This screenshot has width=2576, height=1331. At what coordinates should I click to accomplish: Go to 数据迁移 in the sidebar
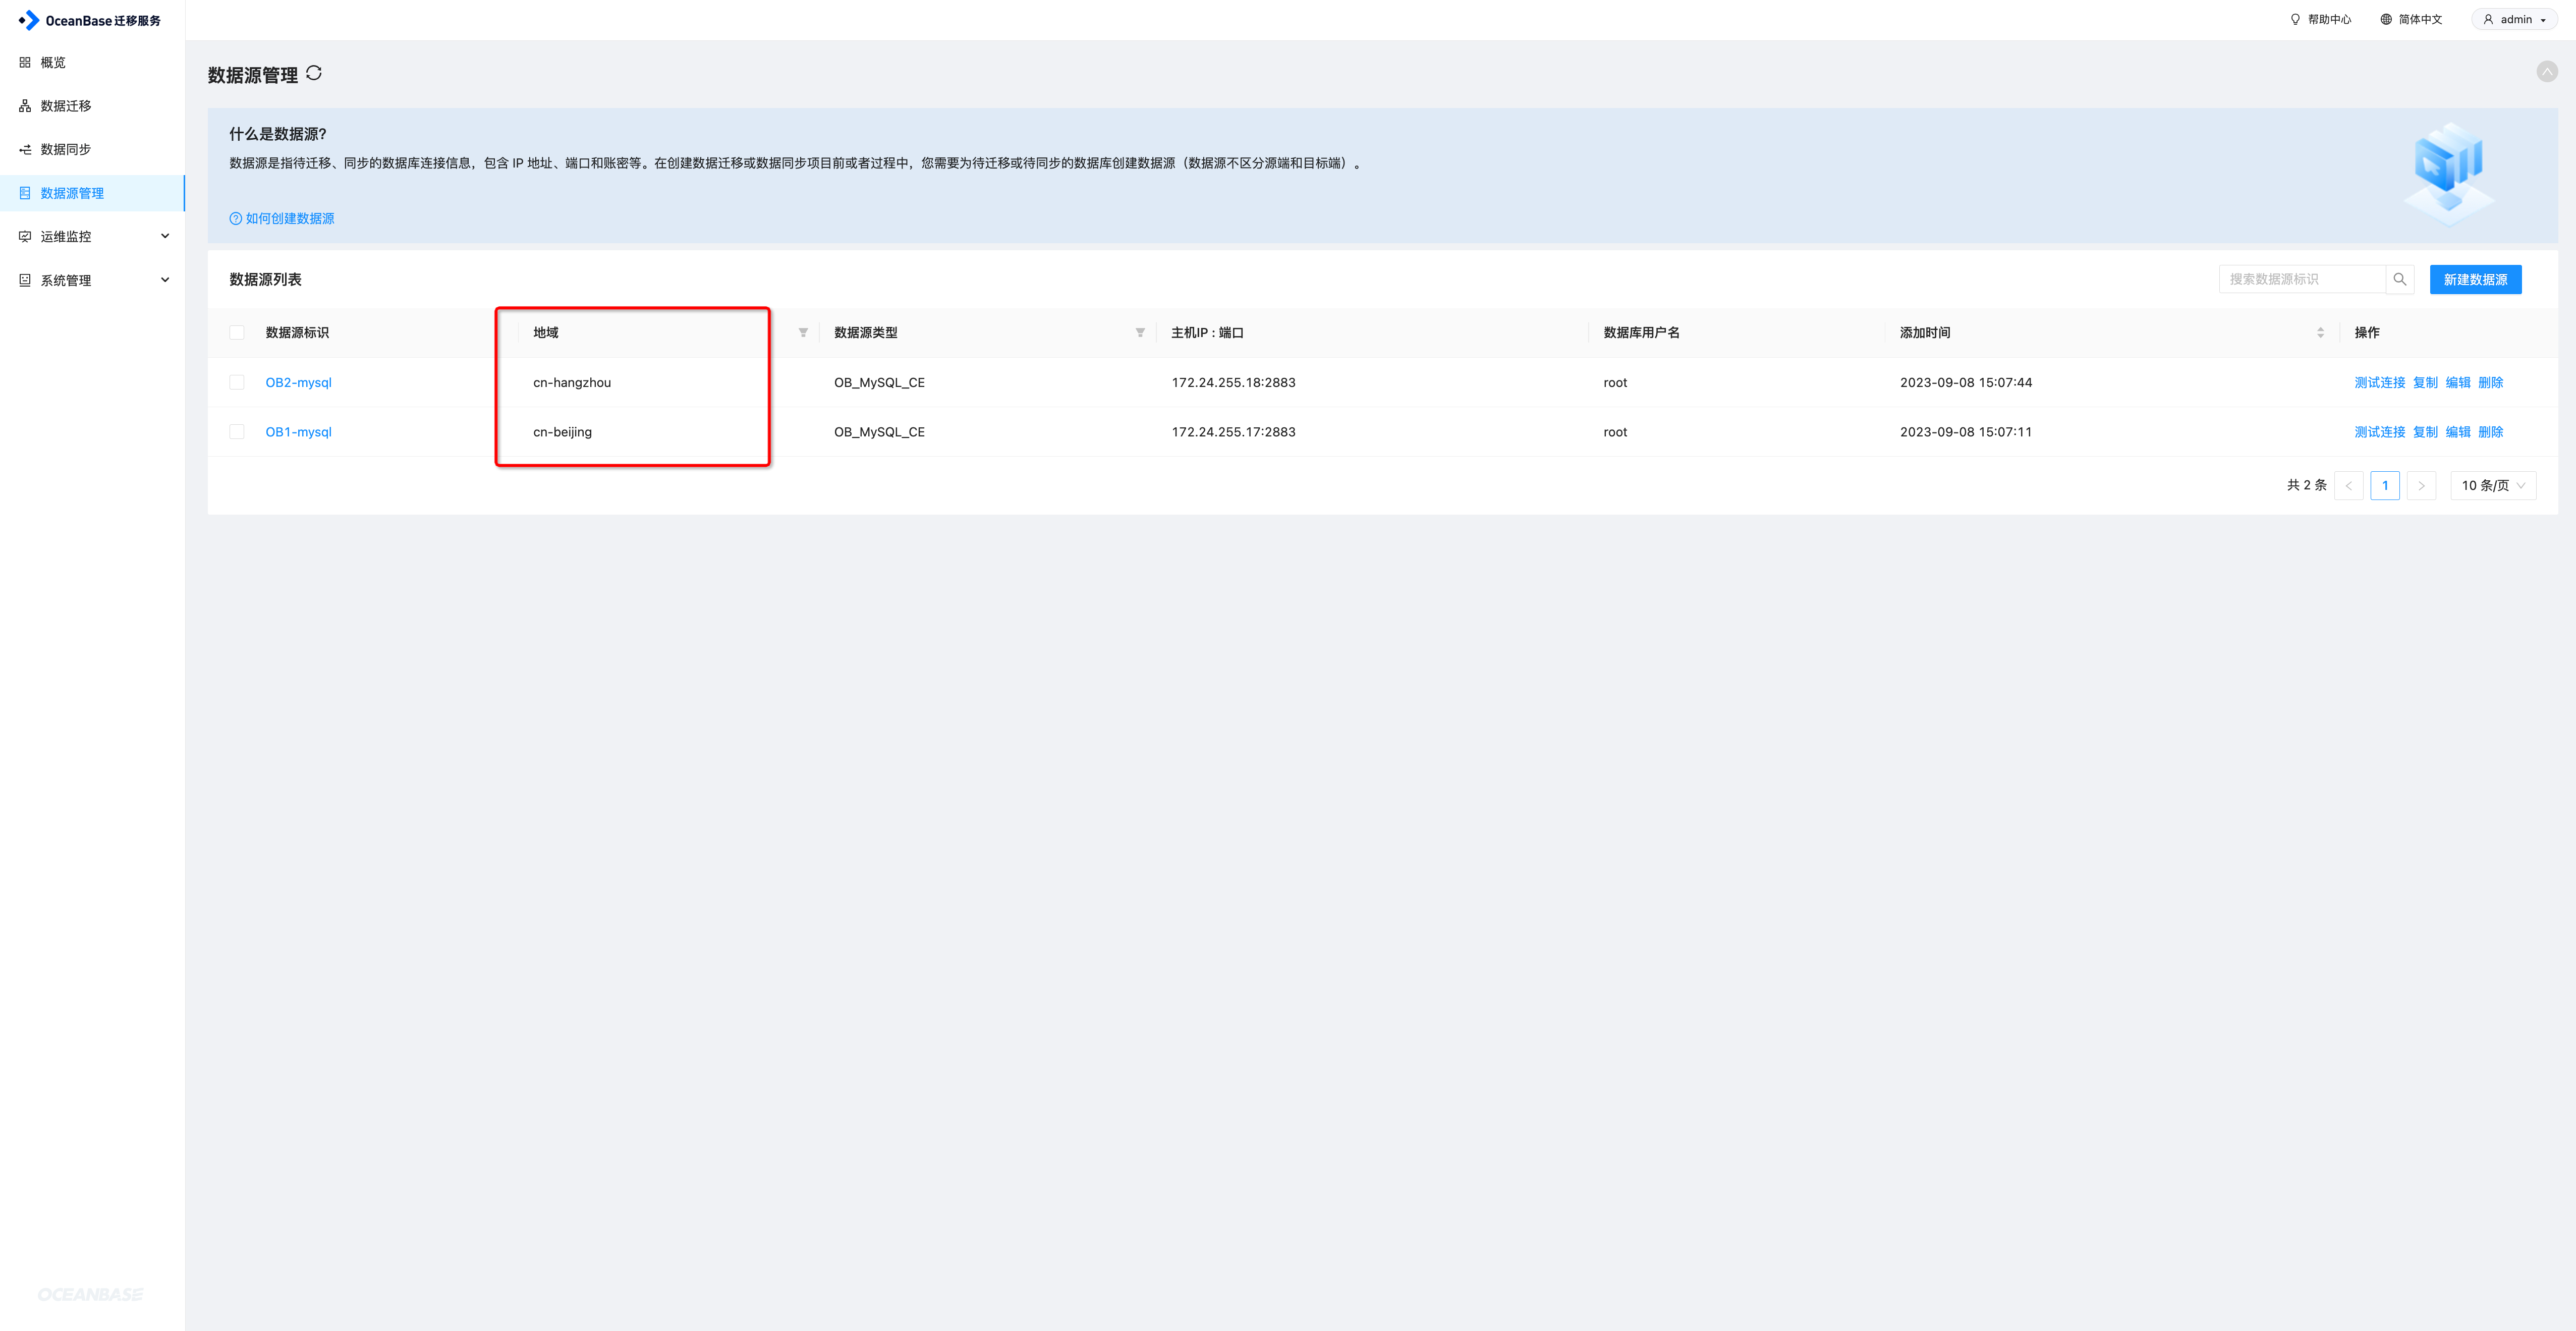[x=65, y=106]
